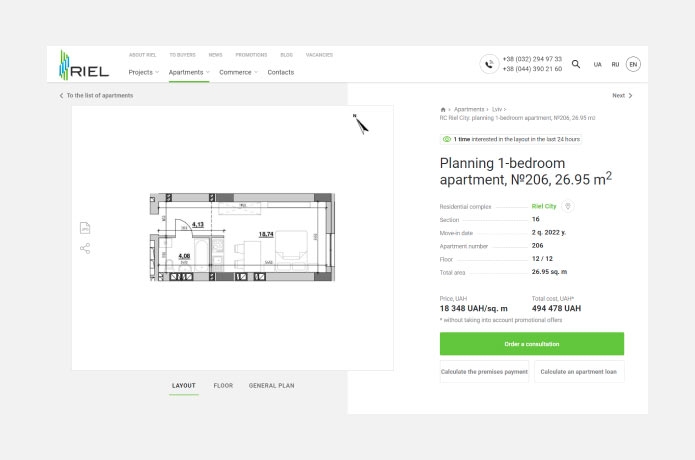
Task: Download the layout PDF icon
Action: point(85,228)
